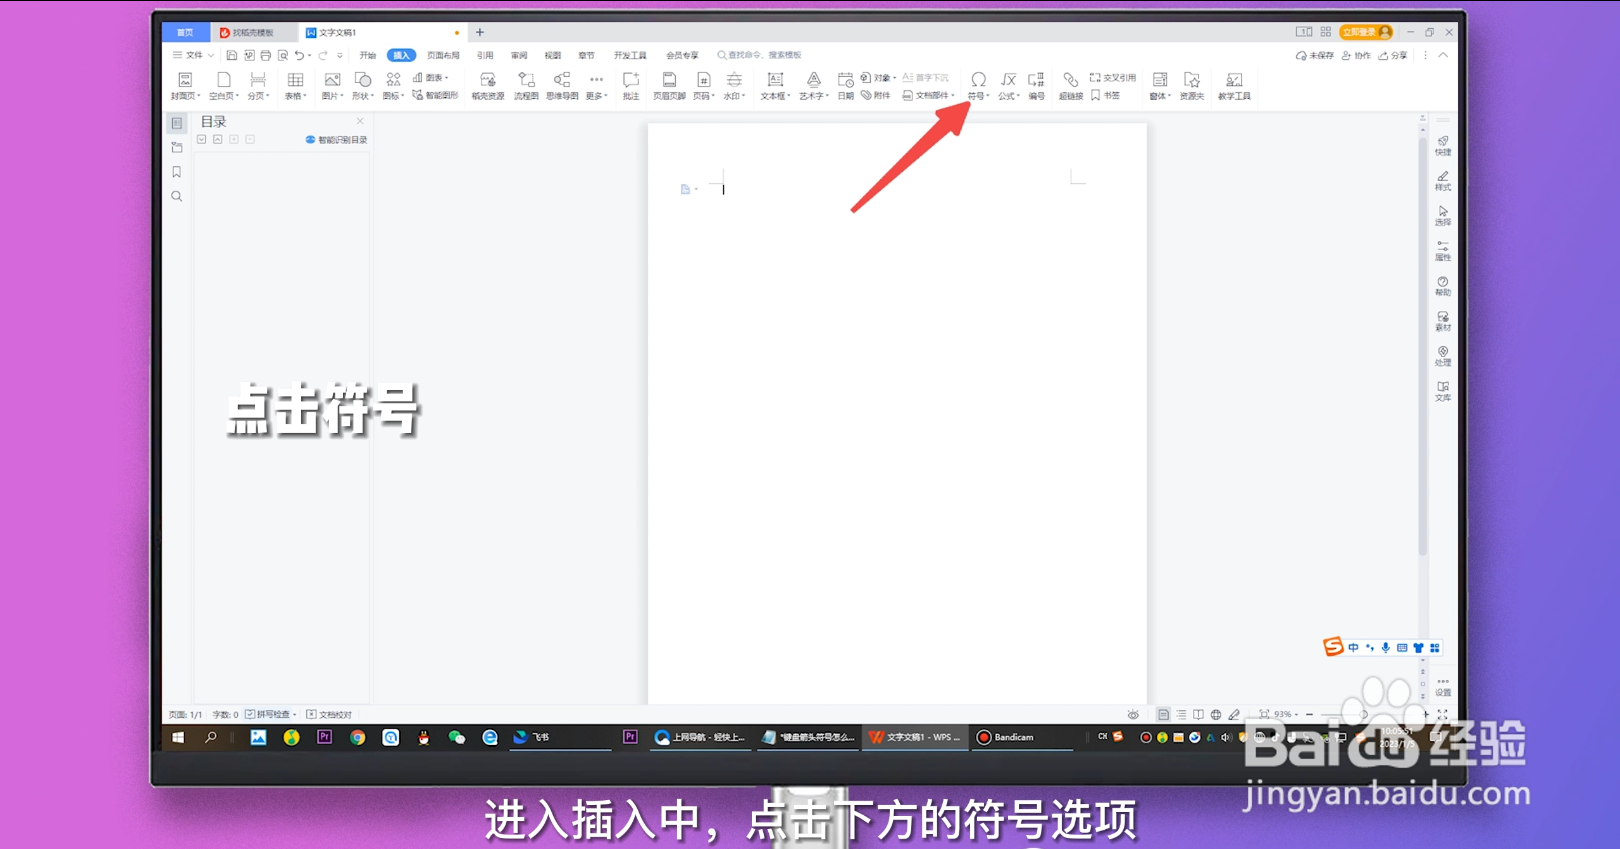Expand the 图表 chart dropdown

(x=431, y=77)
